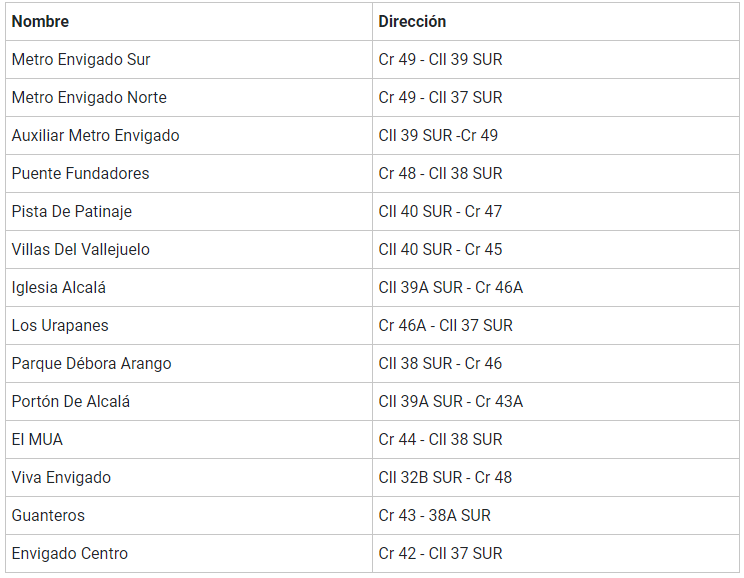
Task: Click the Nombre column header
Action: pos(40,21)
